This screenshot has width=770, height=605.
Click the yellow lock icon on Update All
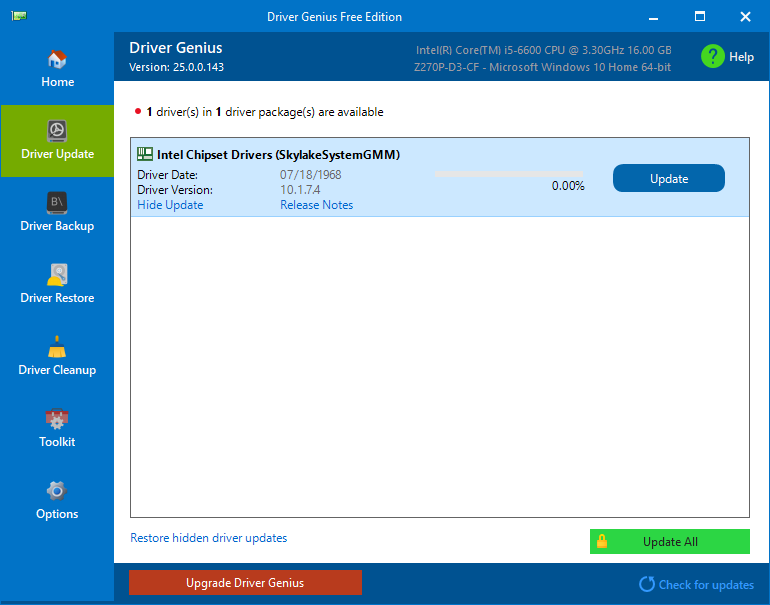pyautogui.click(x=602, y=541)
